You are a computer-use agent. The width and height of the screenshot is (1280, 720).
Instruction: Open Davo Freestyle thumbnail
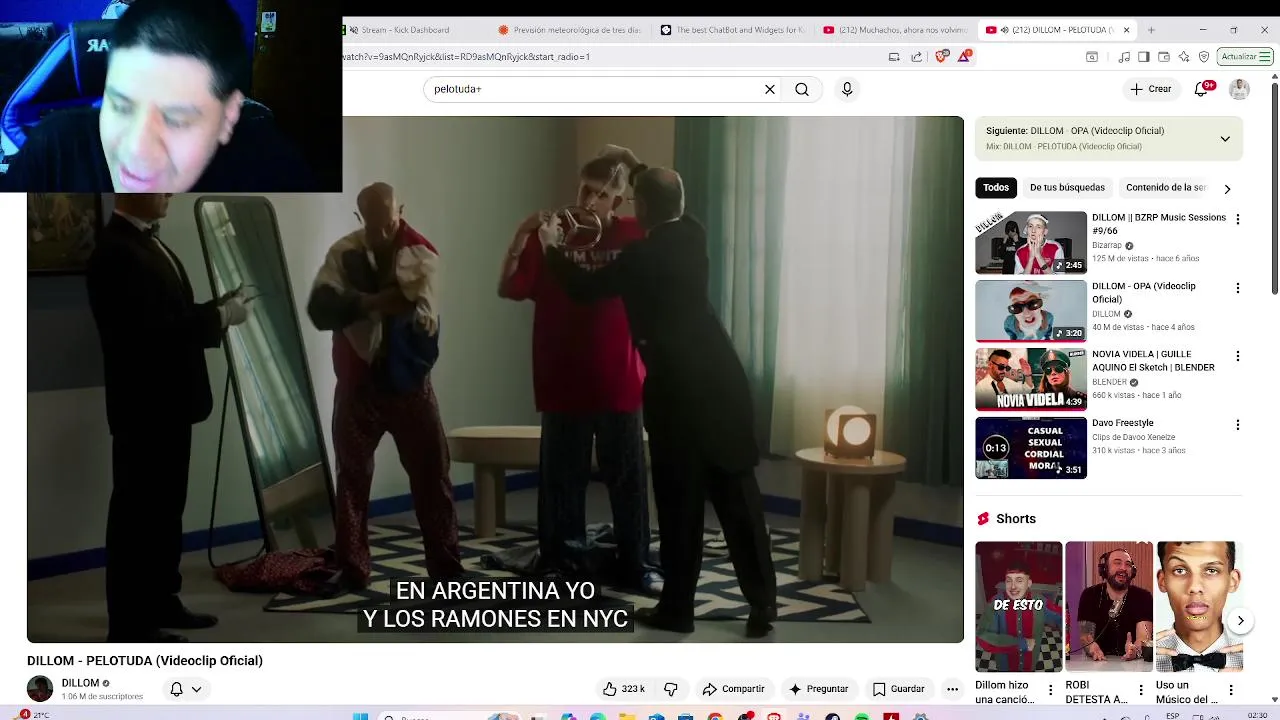(x=1031, y=448)
